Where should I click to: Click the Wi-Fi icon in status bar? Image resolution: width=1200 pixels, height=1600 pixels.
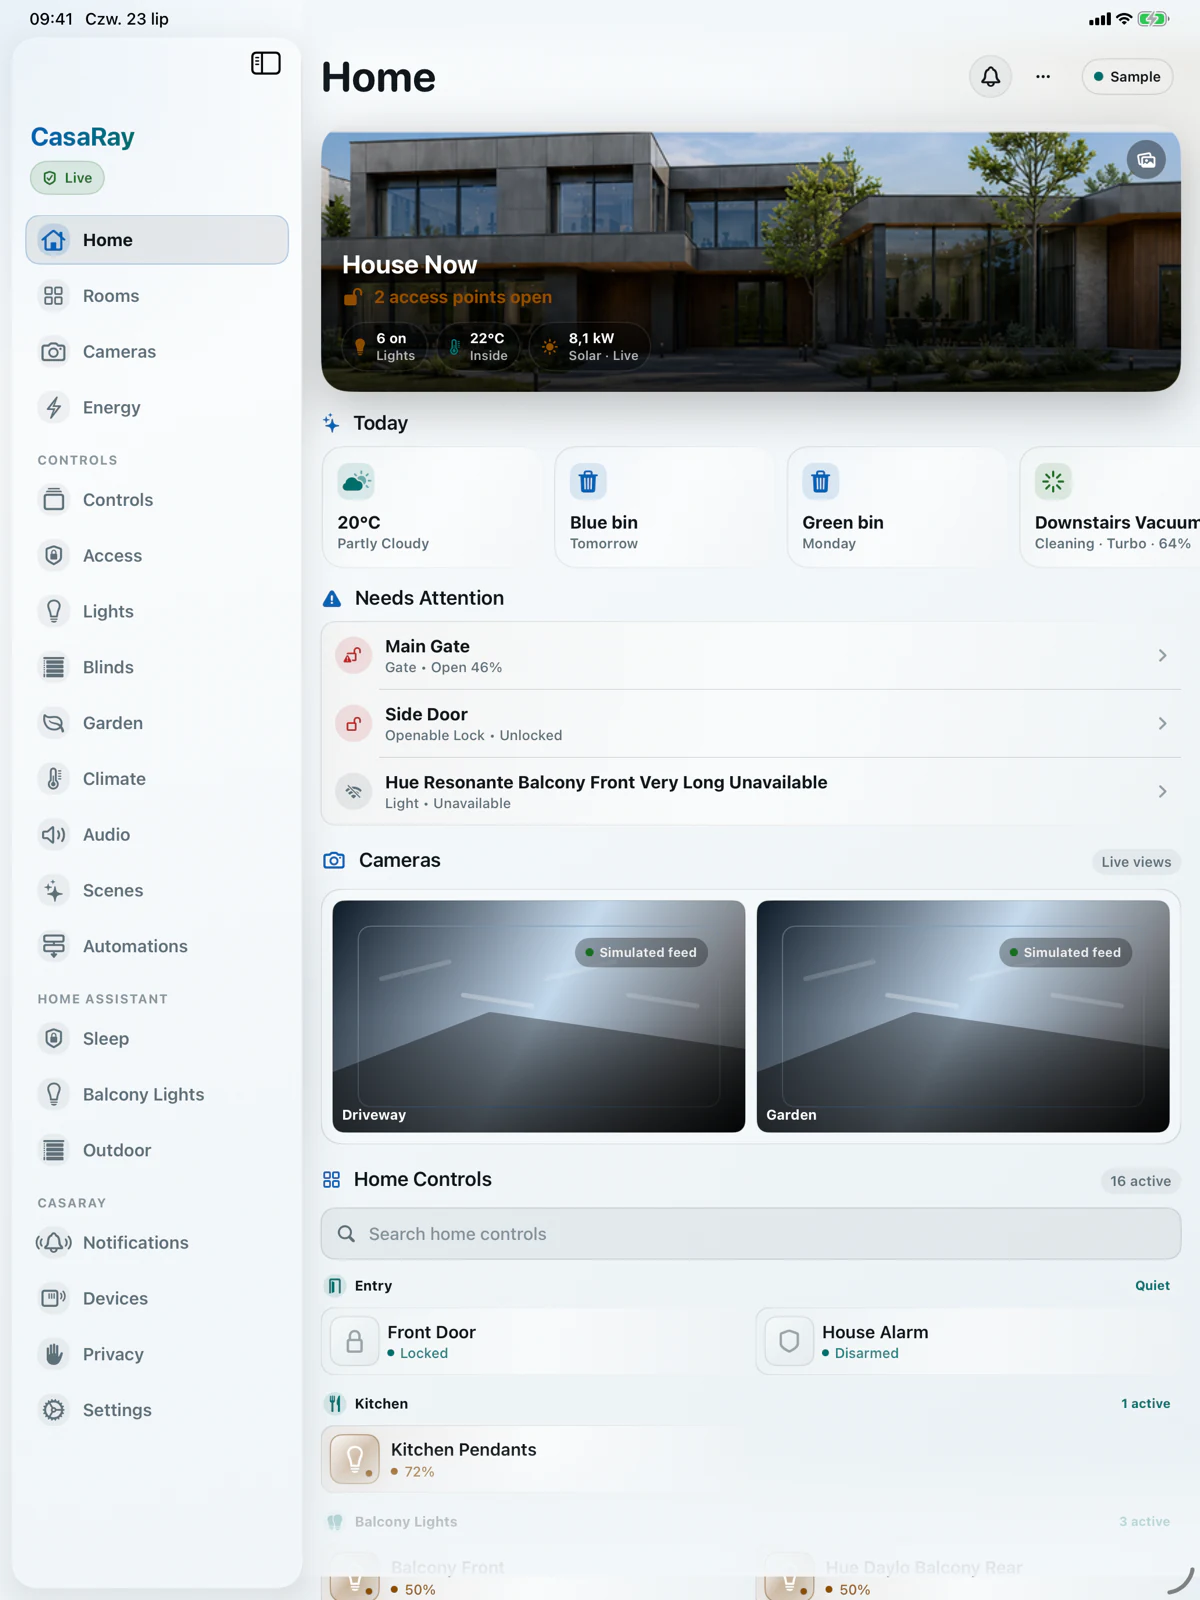[1124, 19]
